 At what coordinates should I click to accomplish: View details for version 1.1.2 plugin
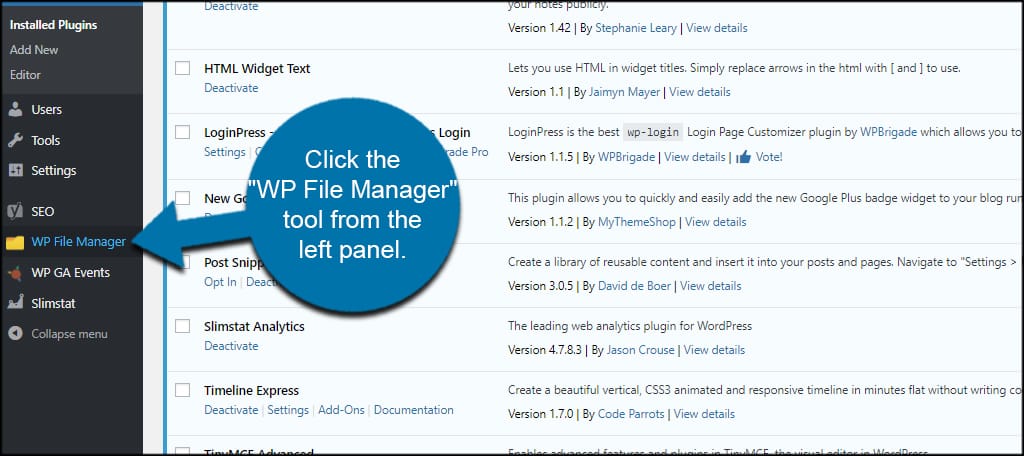[716, 221]
